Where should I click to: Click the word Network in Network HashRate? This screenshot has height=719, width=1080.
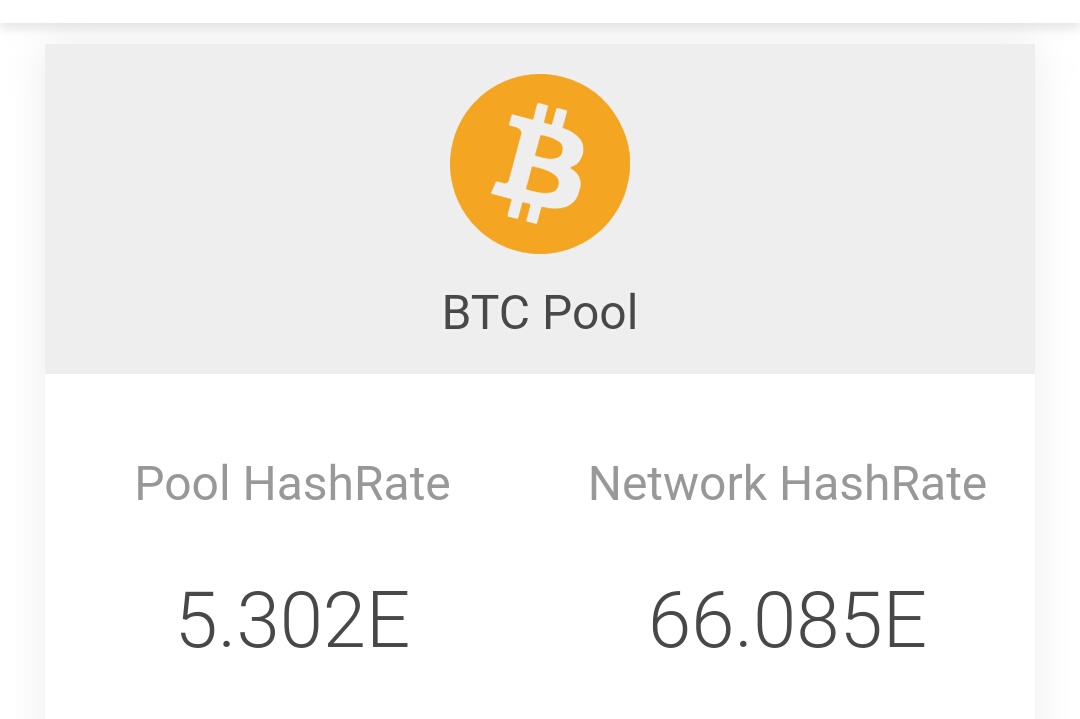pos(678,483)
